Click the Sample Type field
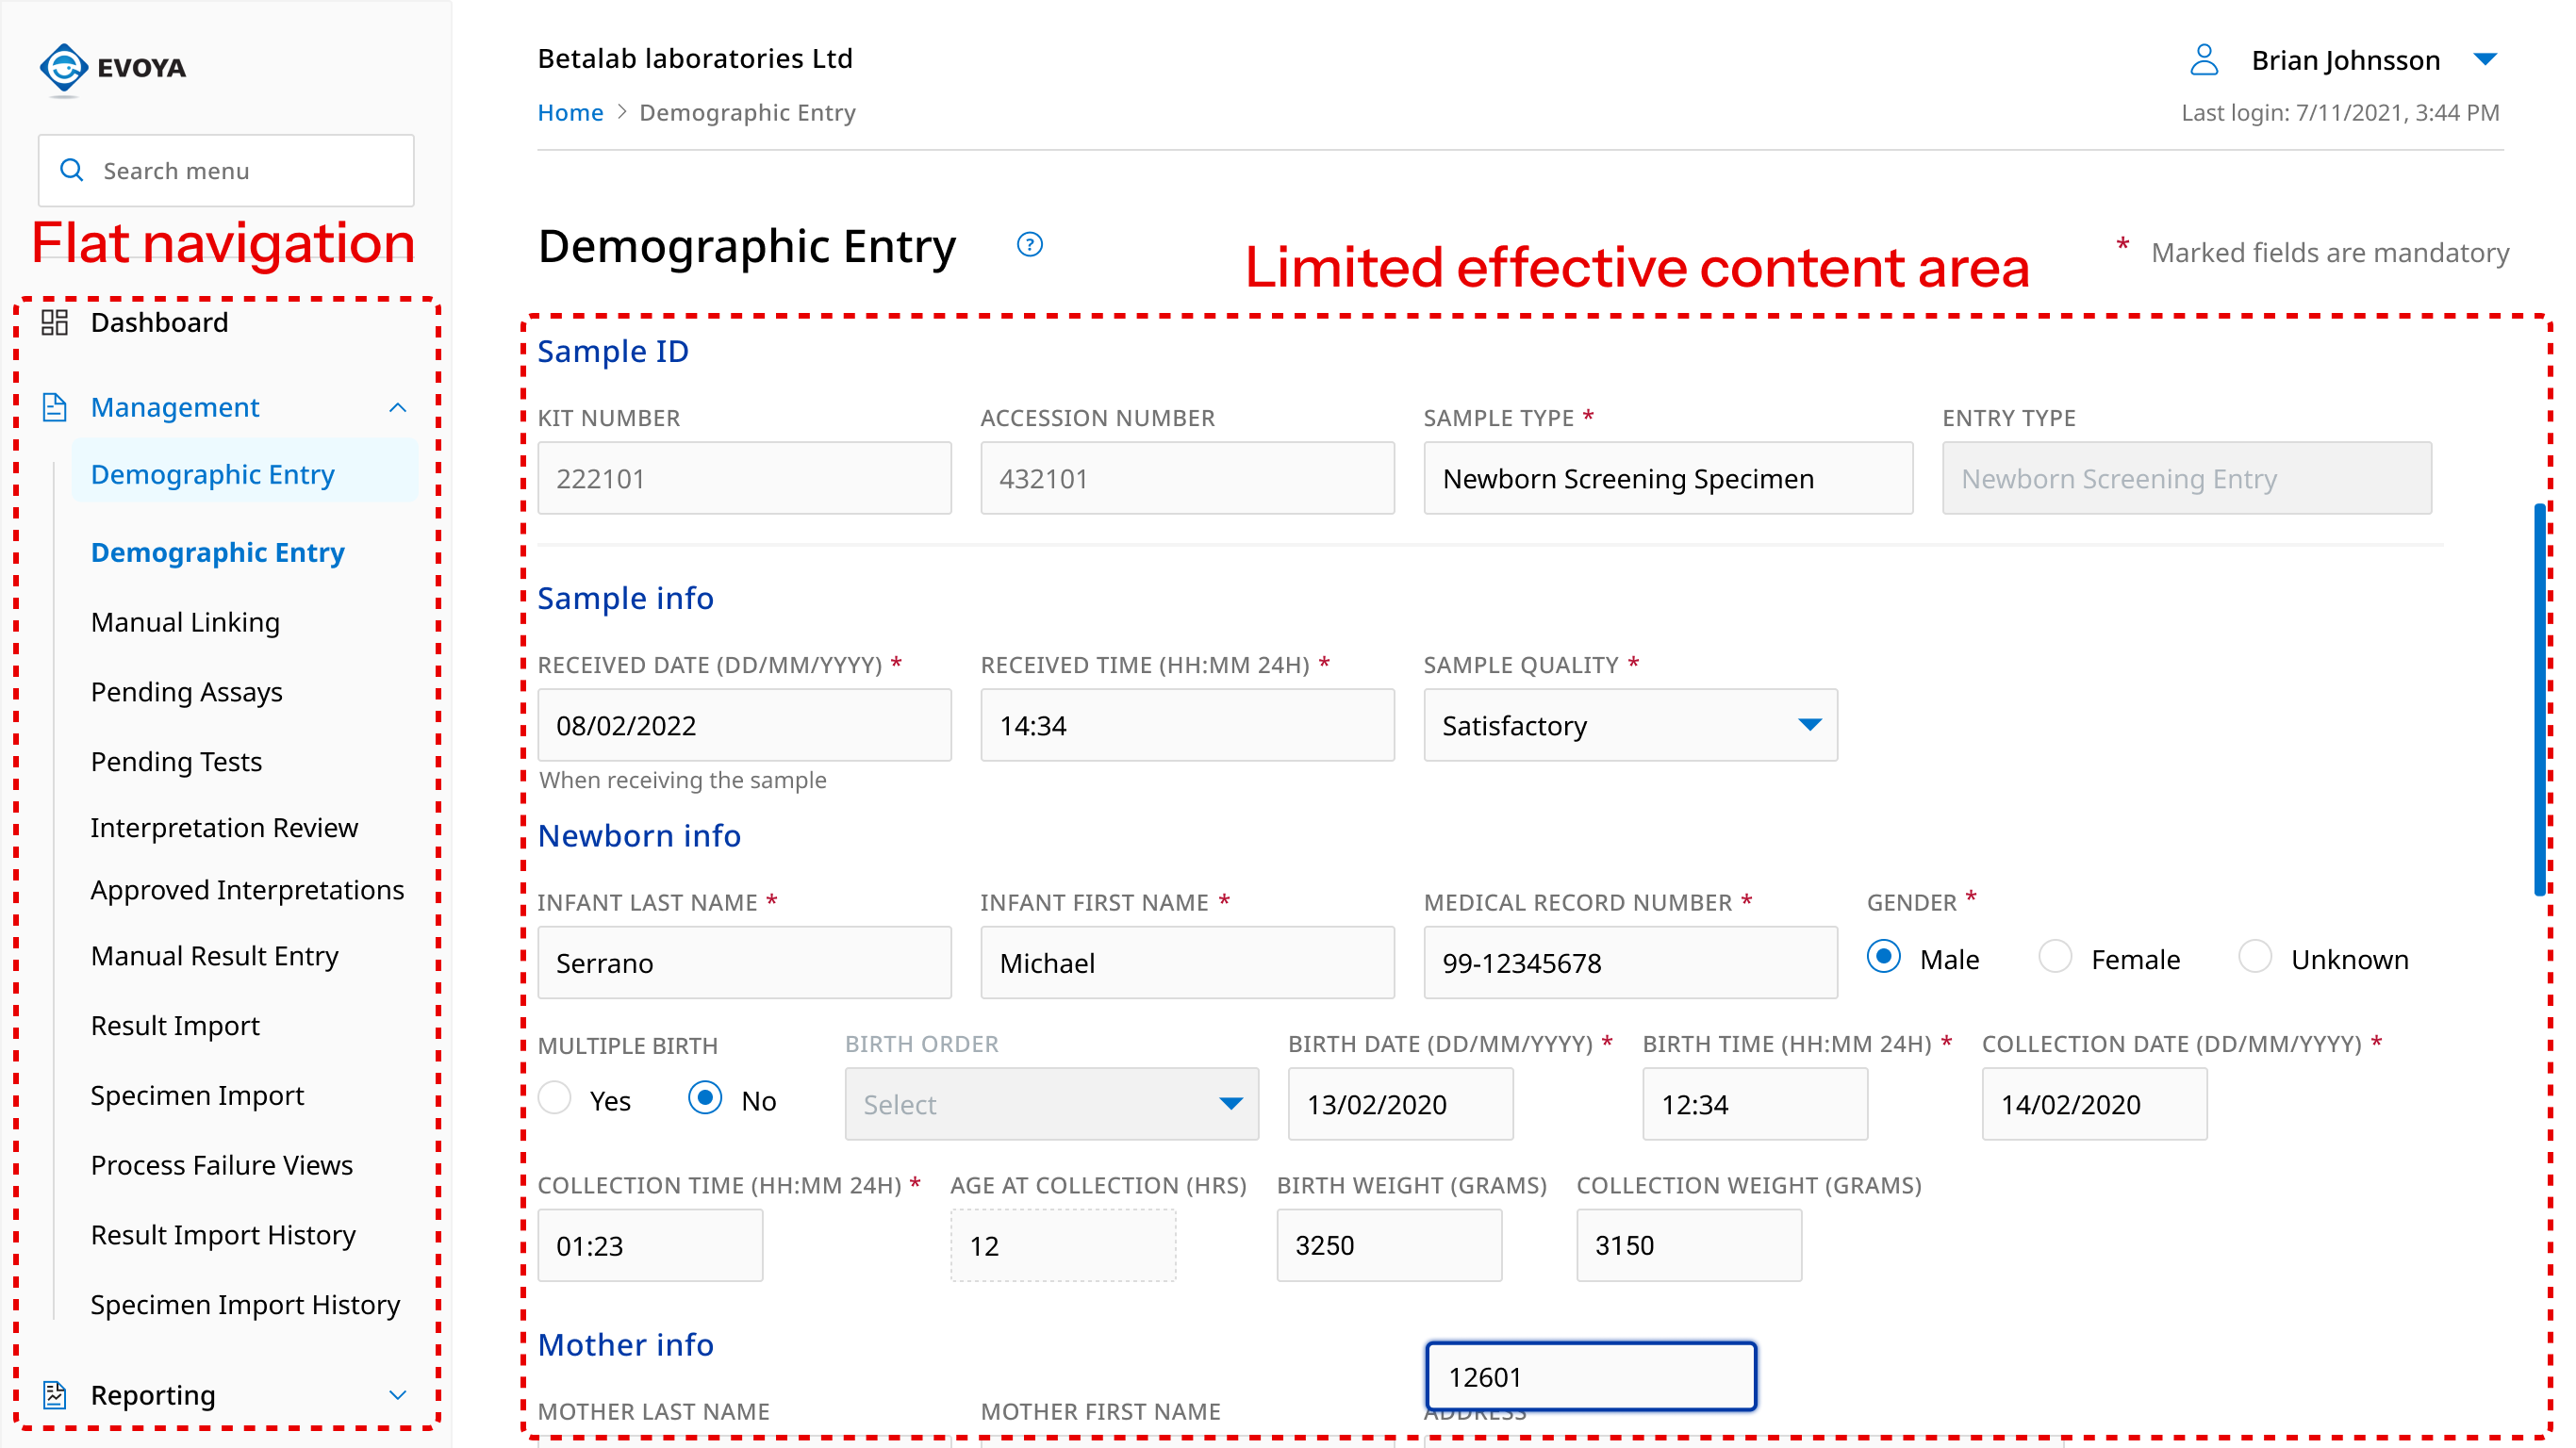Image resolution: width=2576 pixels, height=1448 pixels. click(1668, 478)
